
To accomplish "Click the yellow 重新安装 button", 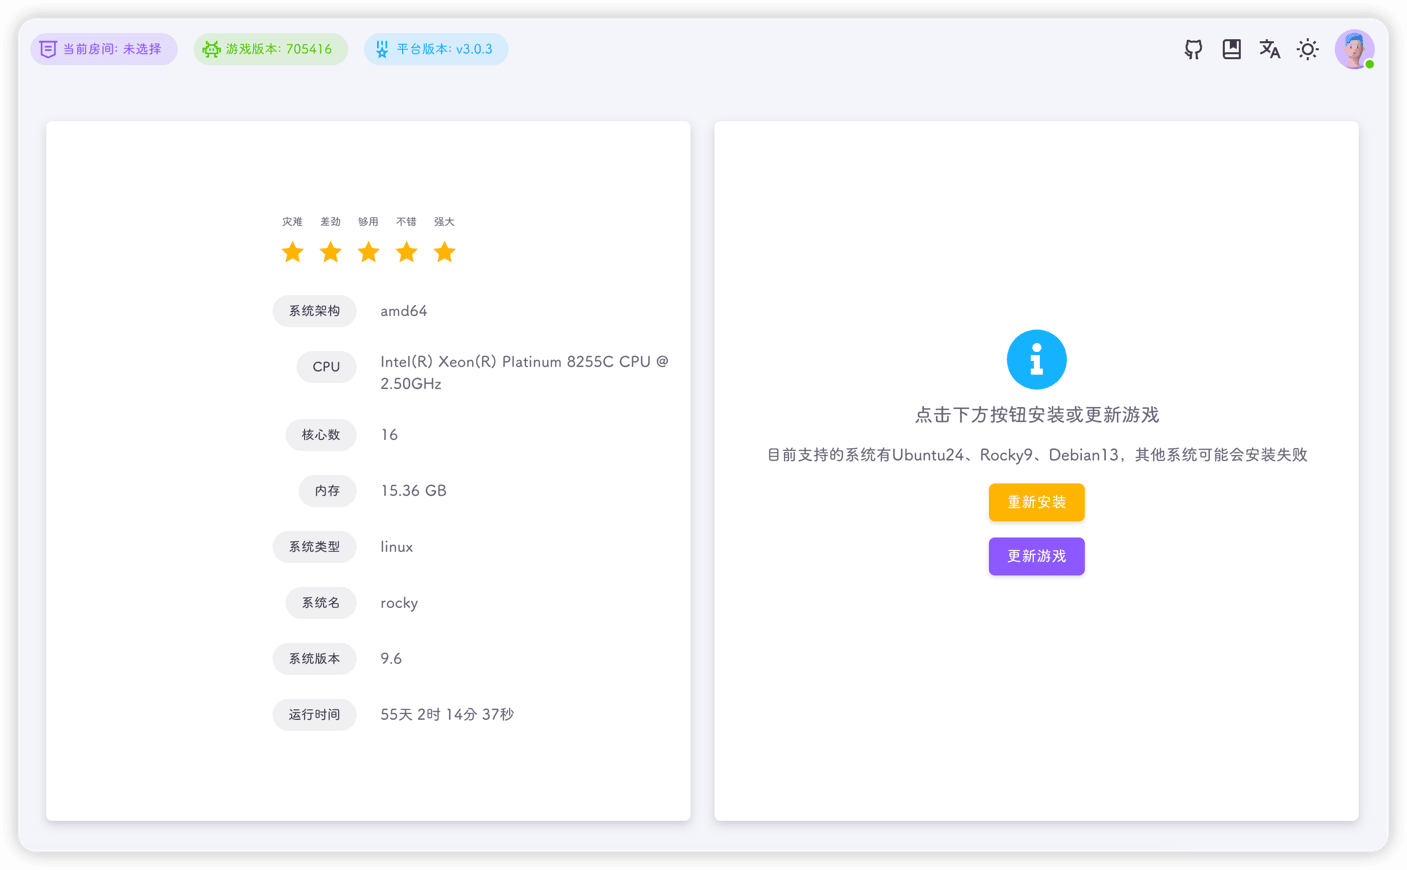I will point(1037,502).
